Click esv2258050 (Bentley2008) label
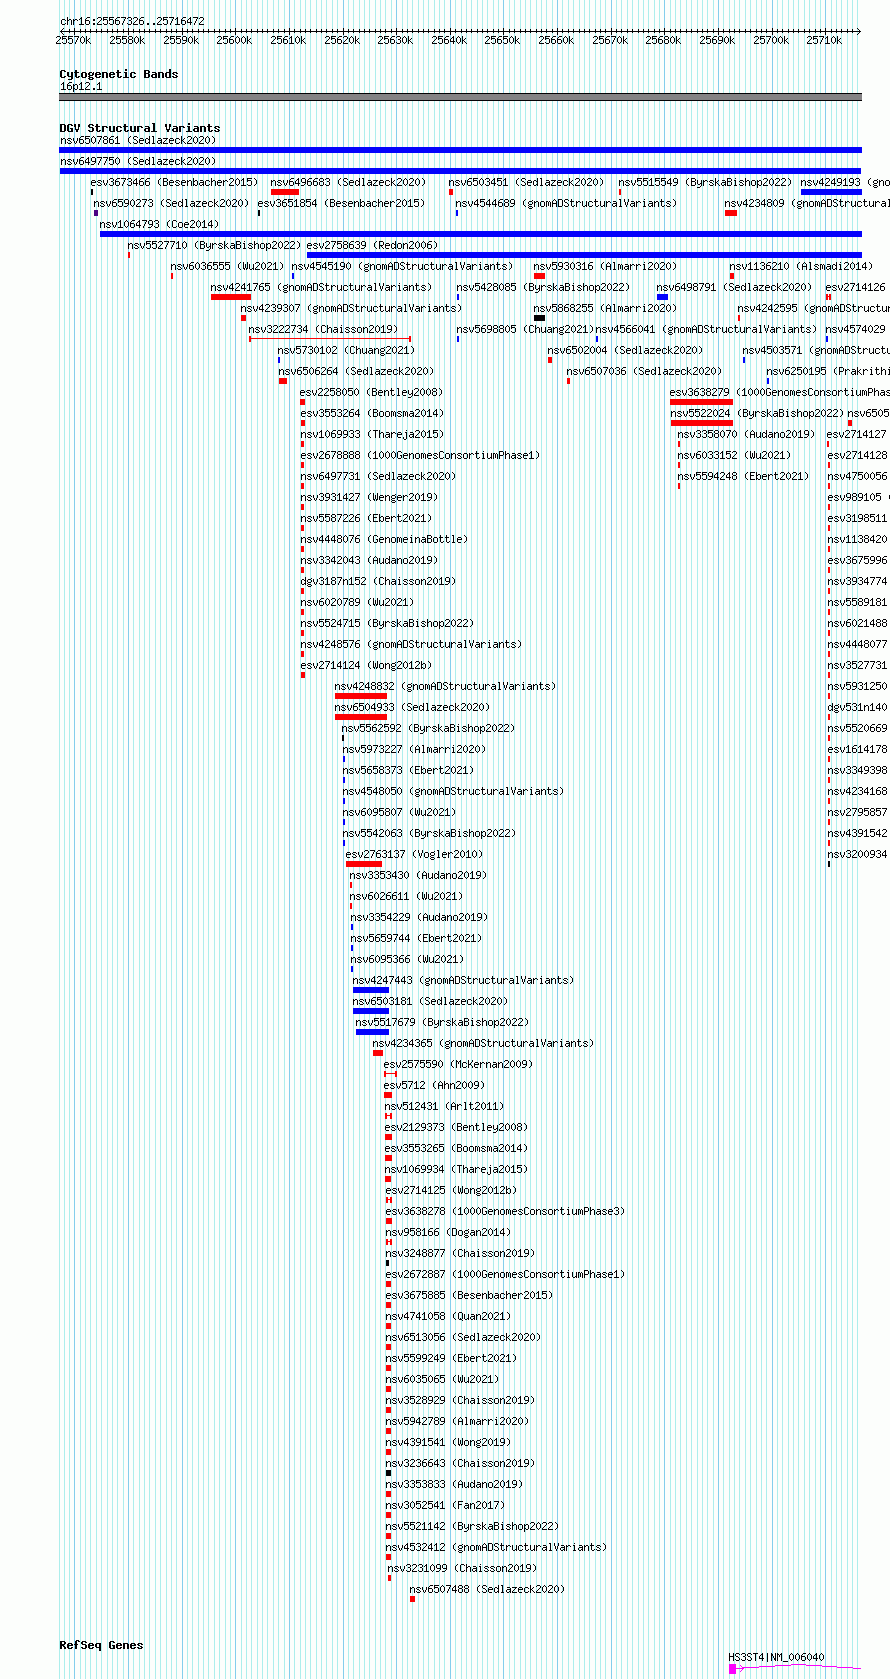 point(372,392)
